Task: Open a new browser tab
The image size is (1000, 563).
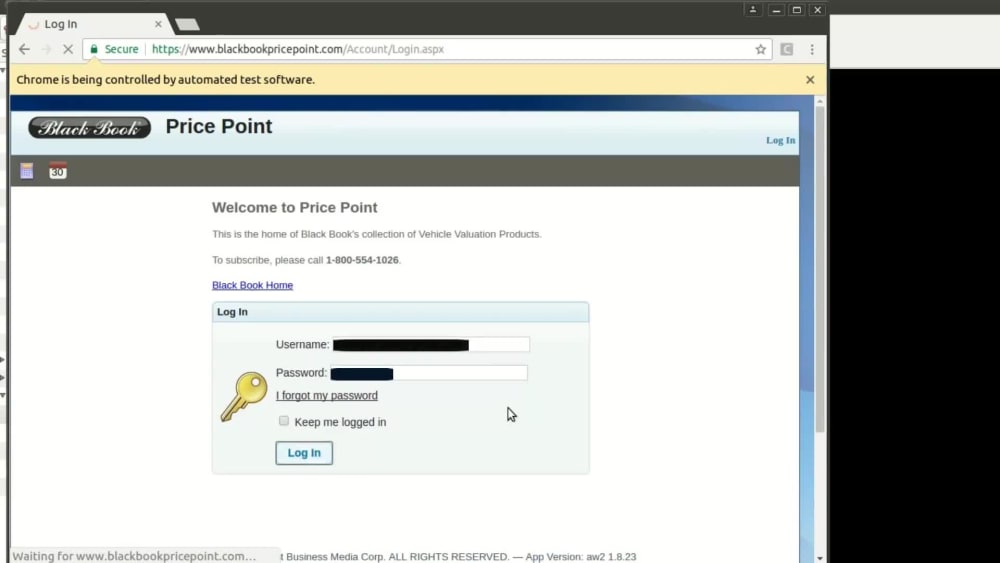Action: [187, 25]
